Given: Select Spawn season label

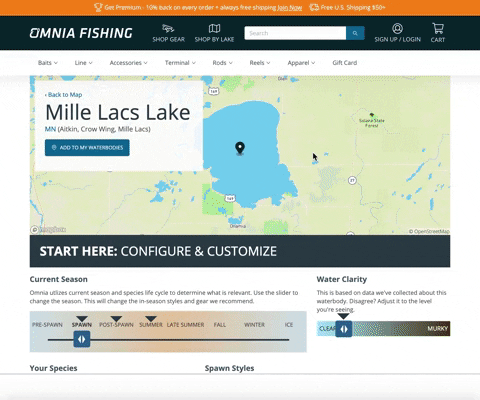Looking at the screenshot, I should coord(82,325).
